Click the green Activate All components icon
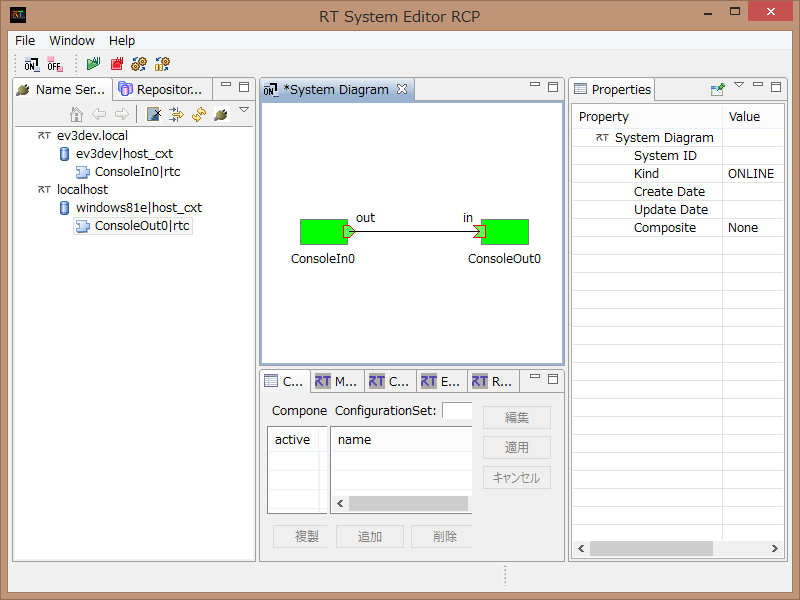800x600 pixels. [x=93, y=65]
